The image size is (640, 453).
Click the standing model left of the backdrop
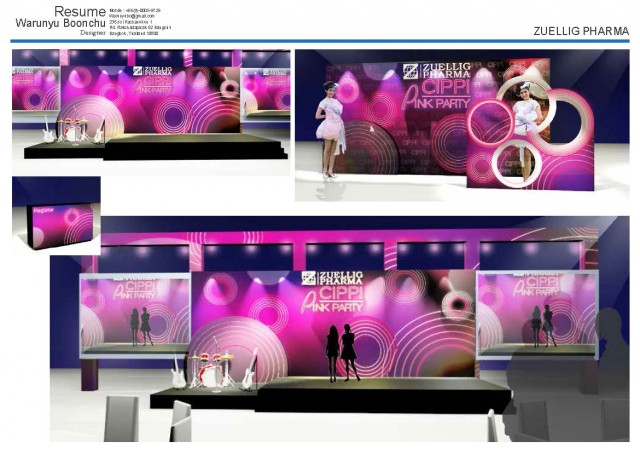click(330, 129)
